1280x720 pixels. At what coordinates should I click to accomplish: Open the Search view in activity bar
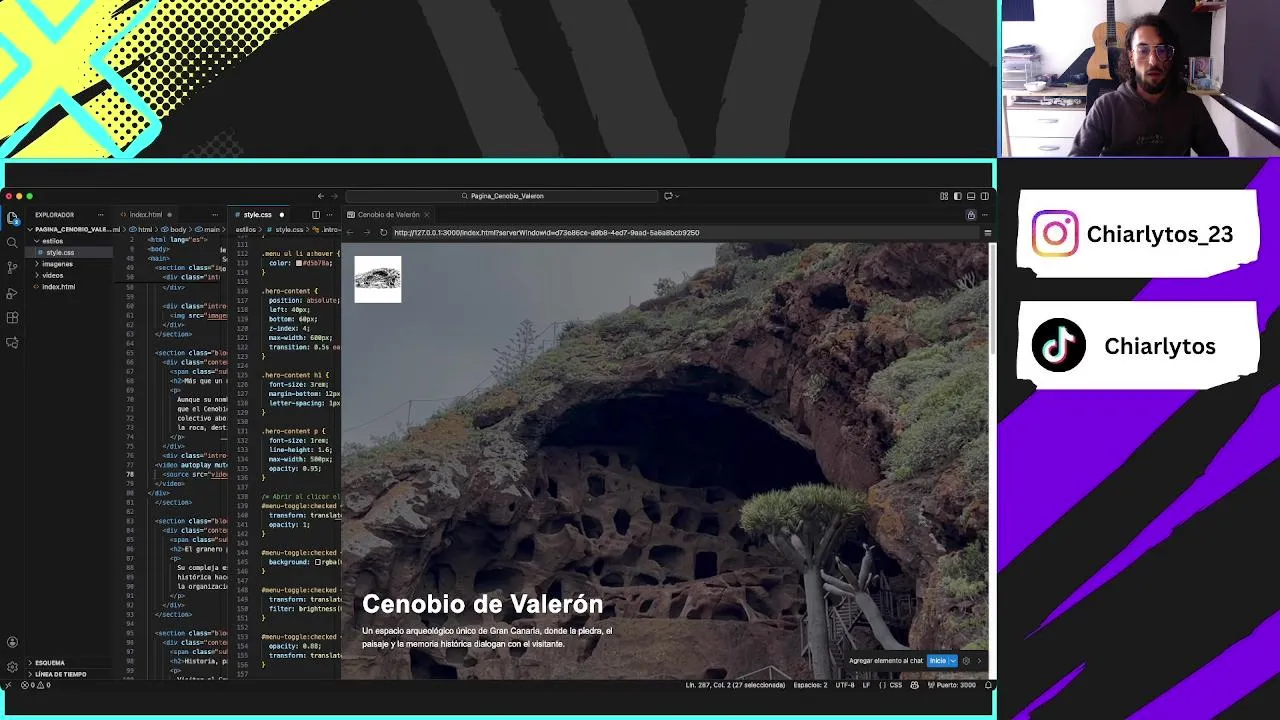point(12,243)
